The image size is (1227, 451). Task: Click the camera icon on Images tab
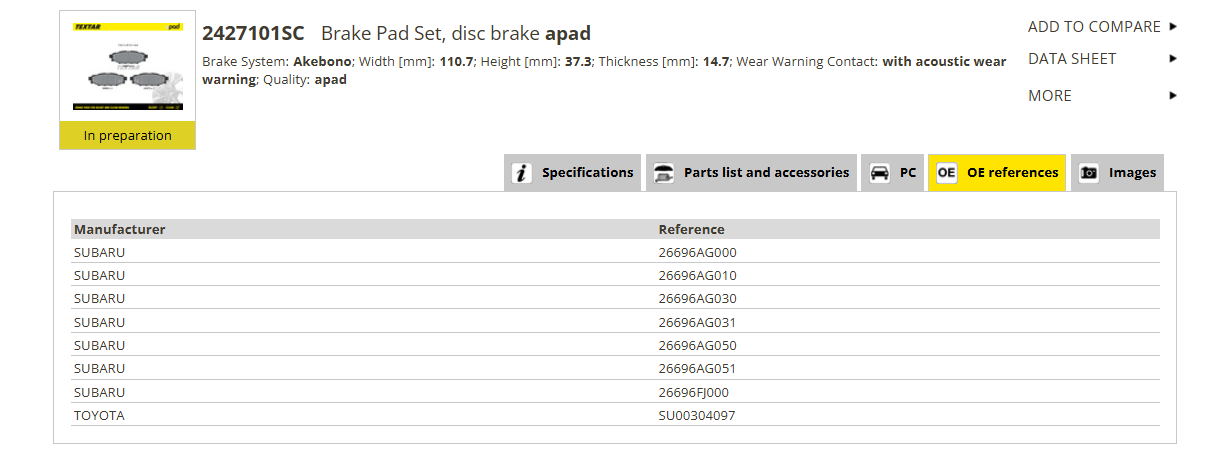pyautogui.click(x=1089, y=173)
